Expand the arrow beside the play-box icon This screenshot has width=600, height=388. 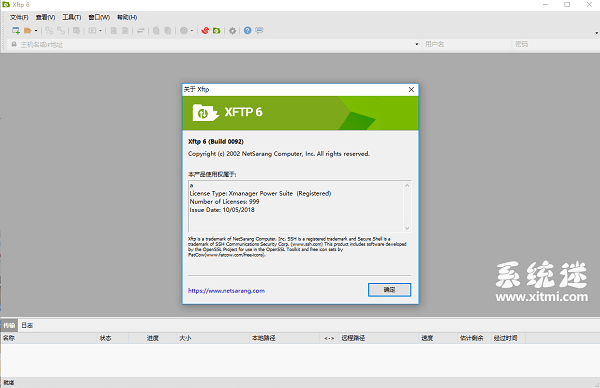100,31
